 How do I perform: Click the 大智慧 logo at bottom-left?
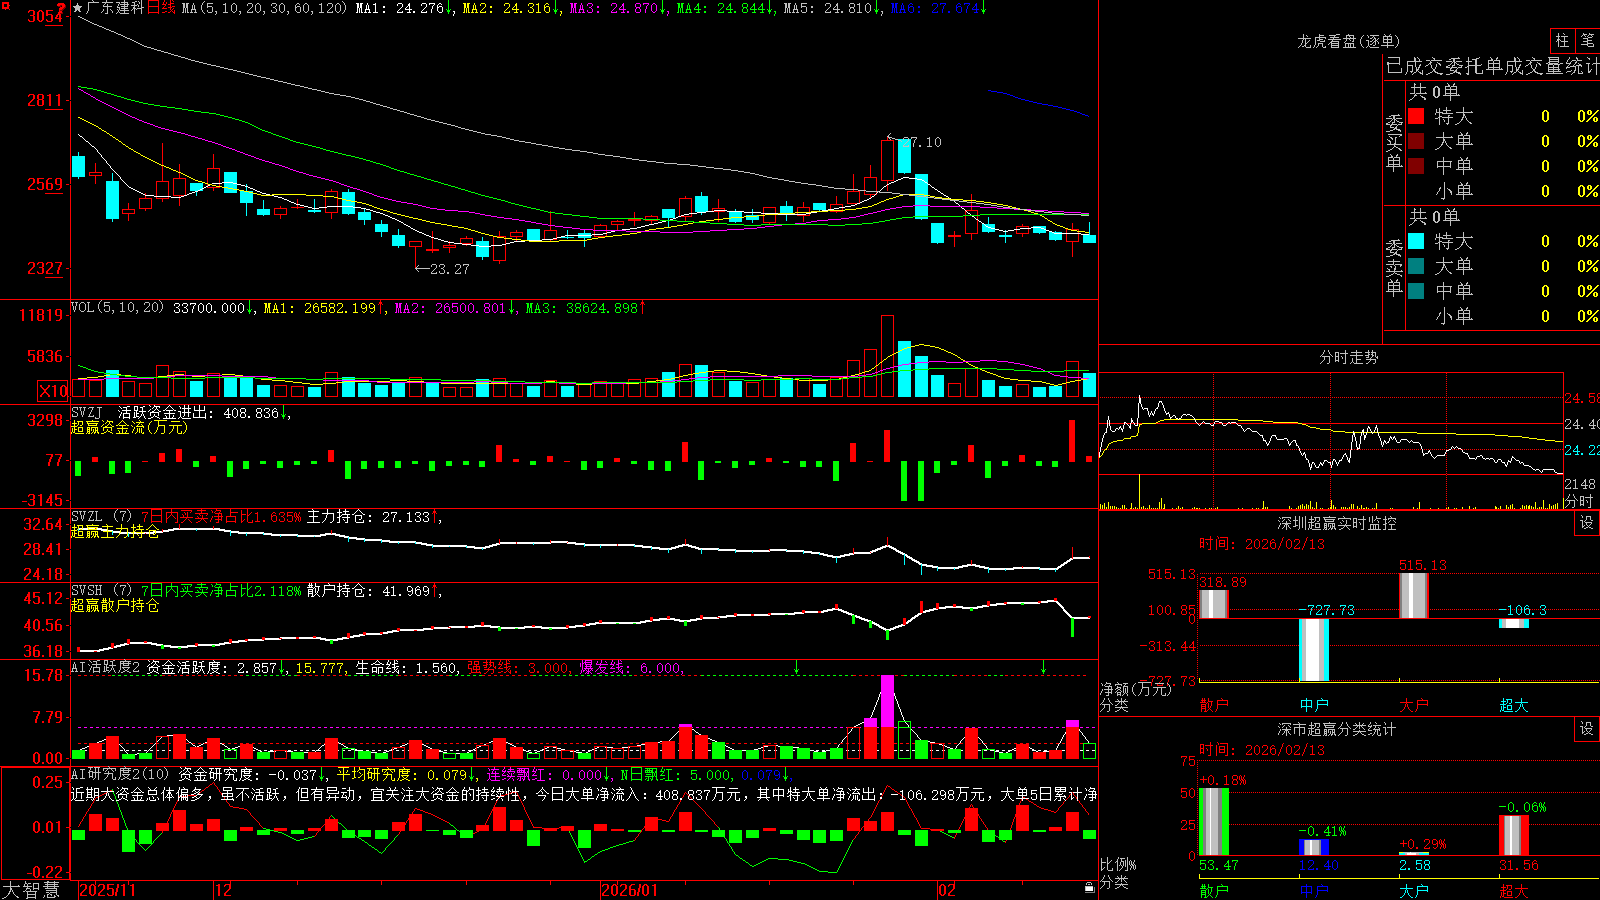point(31,890)
